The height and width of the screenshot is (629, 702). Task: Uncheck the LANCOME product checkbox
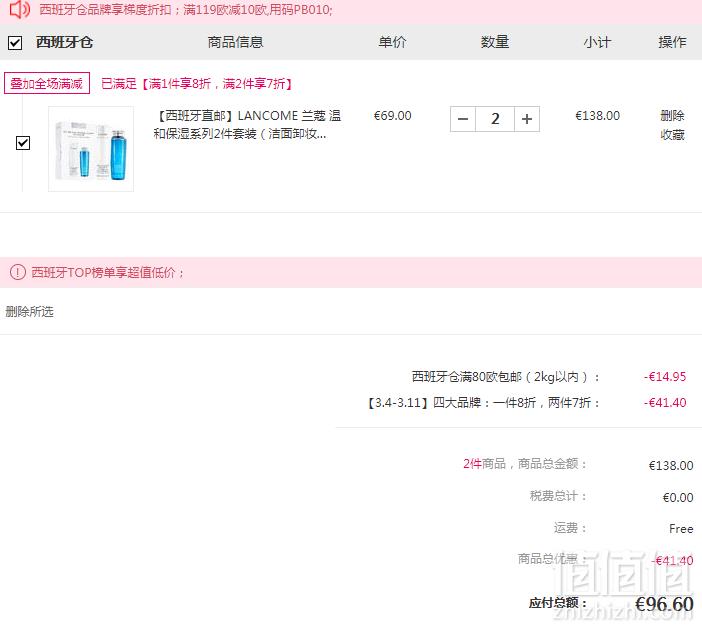(23, 143)
